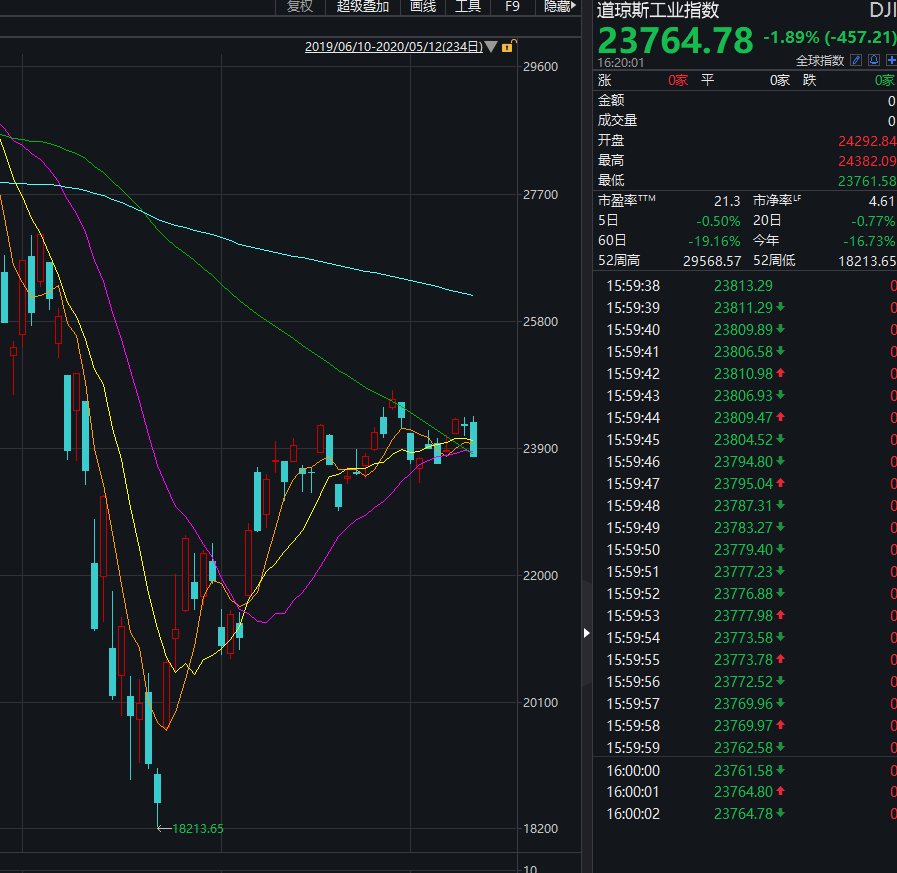Click the edit note pencil icon
The image size is (897, 873).
(x=856, y=60)
